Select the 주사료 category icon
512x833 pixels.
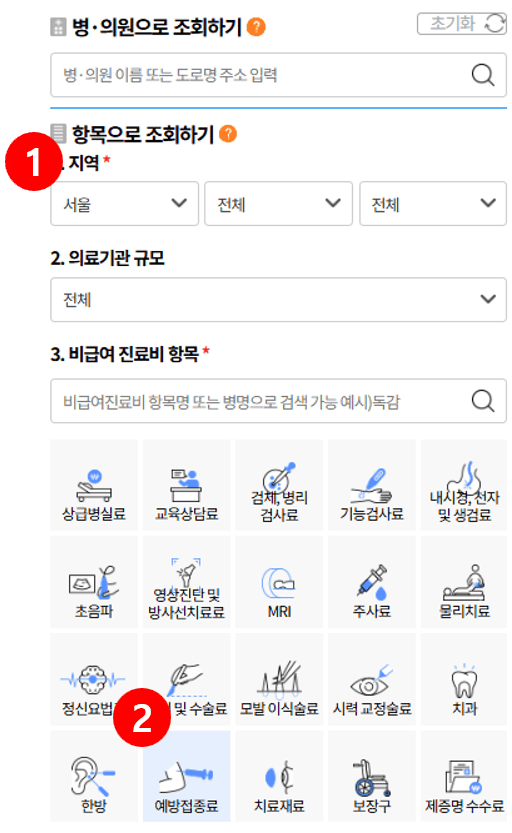point(372,582)
